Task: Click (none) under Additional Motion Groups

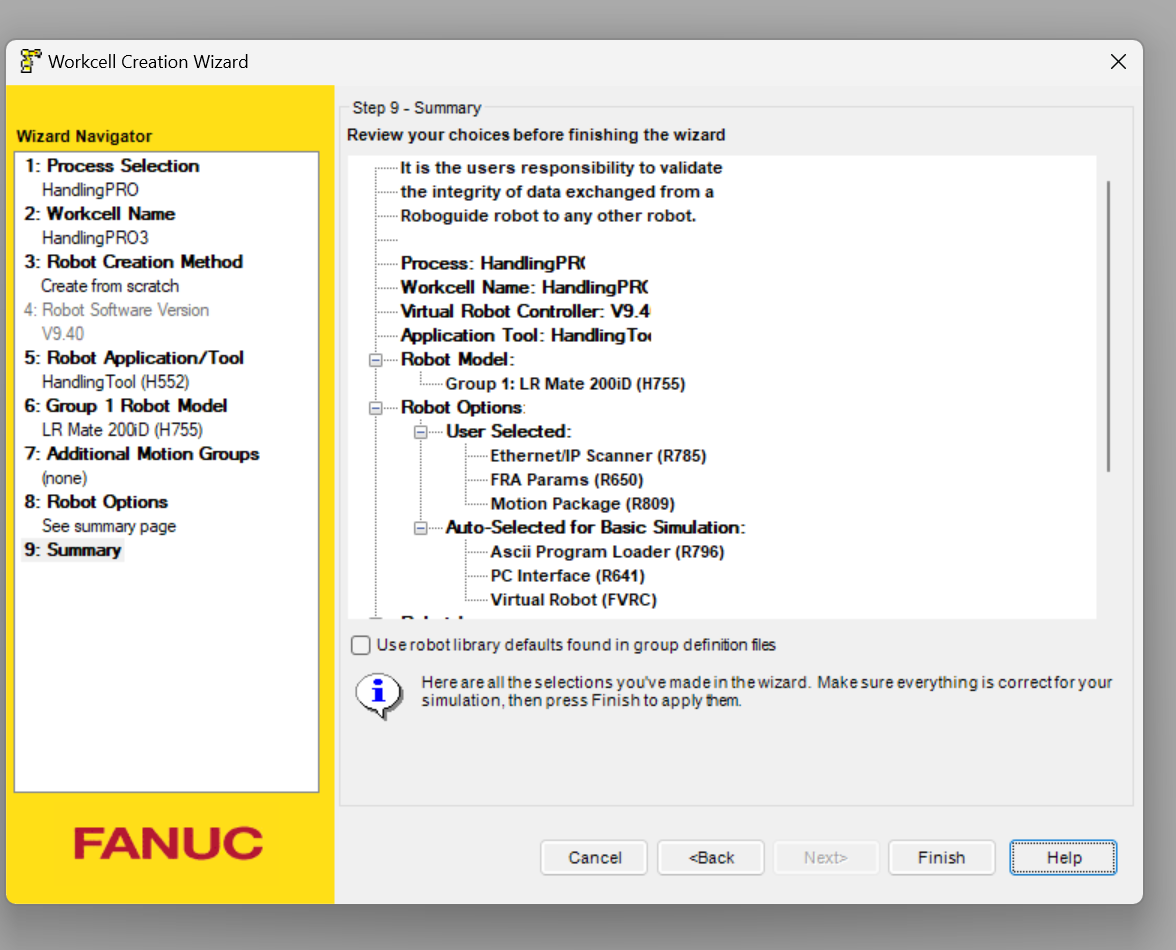Action: 64,478
